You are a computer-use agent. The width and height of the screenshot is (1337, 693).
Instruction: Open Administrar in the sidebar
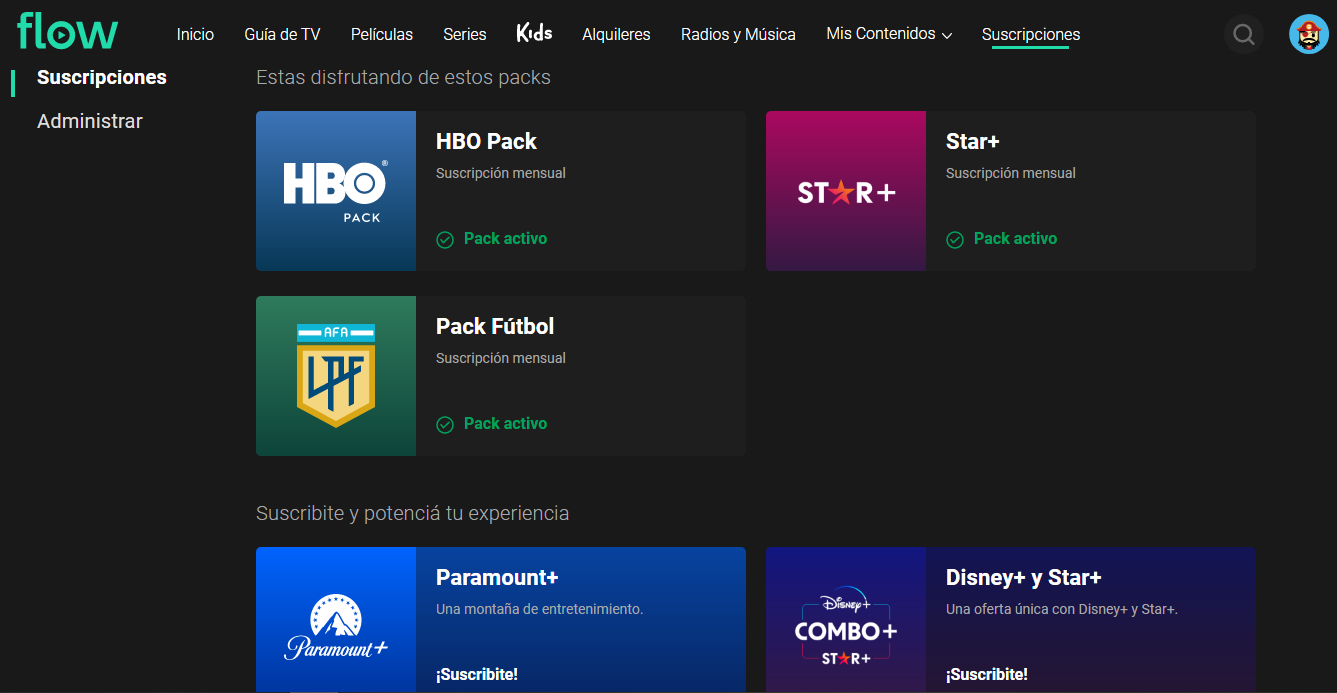coord(90,121)
